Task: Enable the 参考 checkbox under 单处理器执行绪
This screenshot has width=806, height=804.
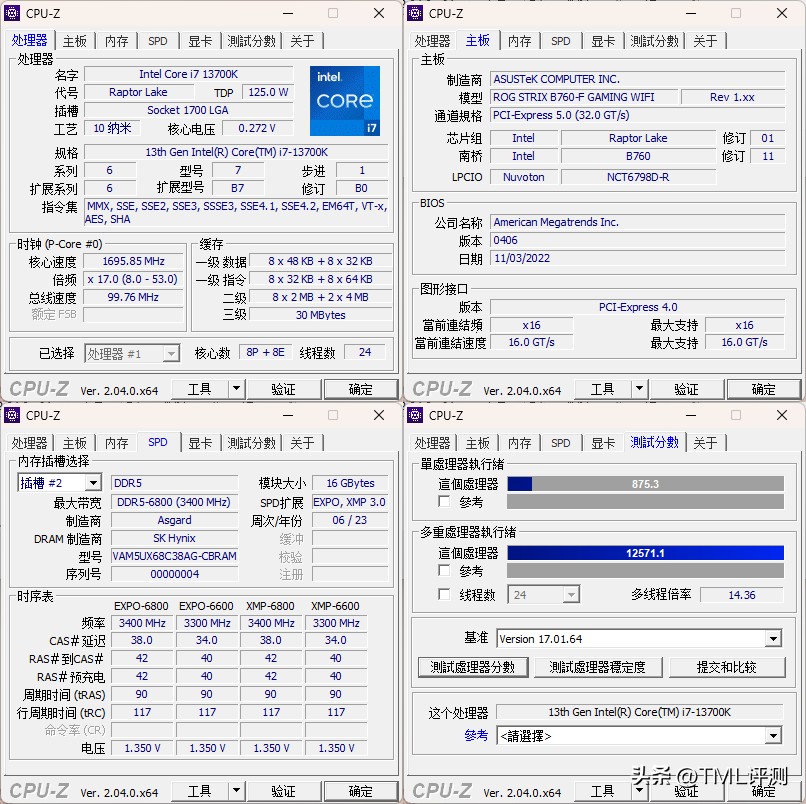Action: click(x=444, y=503)
